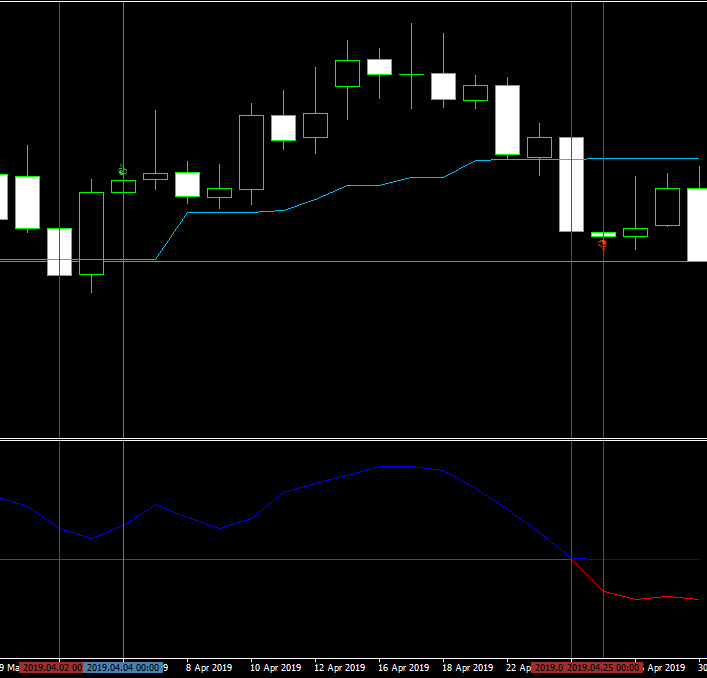The image size is (707, 678).
Task: Click the 18 Apr 2019 axis label
Action: pos(468,668)
